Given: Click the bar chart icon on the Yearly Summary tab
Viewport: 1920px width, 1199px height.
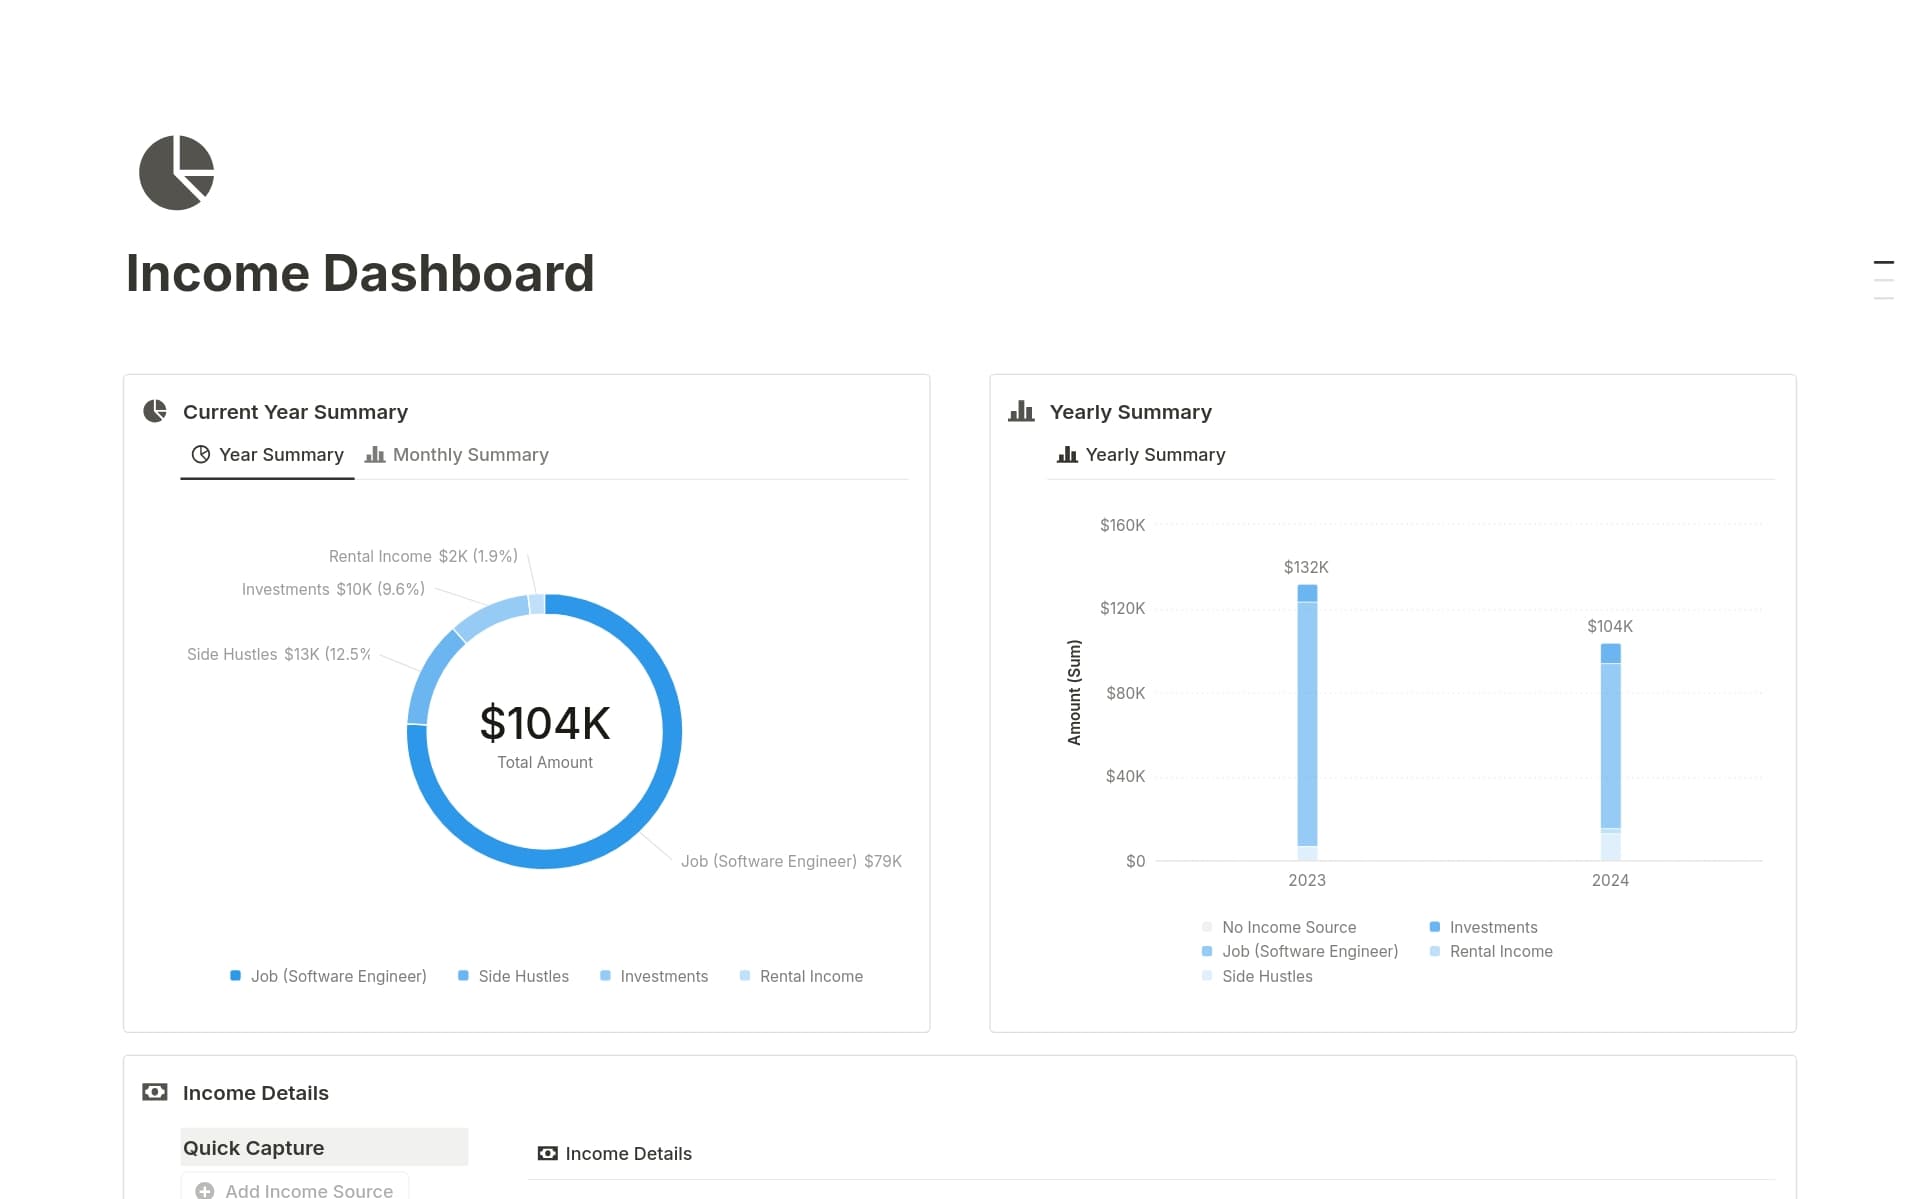Looking at the screenshot, I should [1065, 454].
